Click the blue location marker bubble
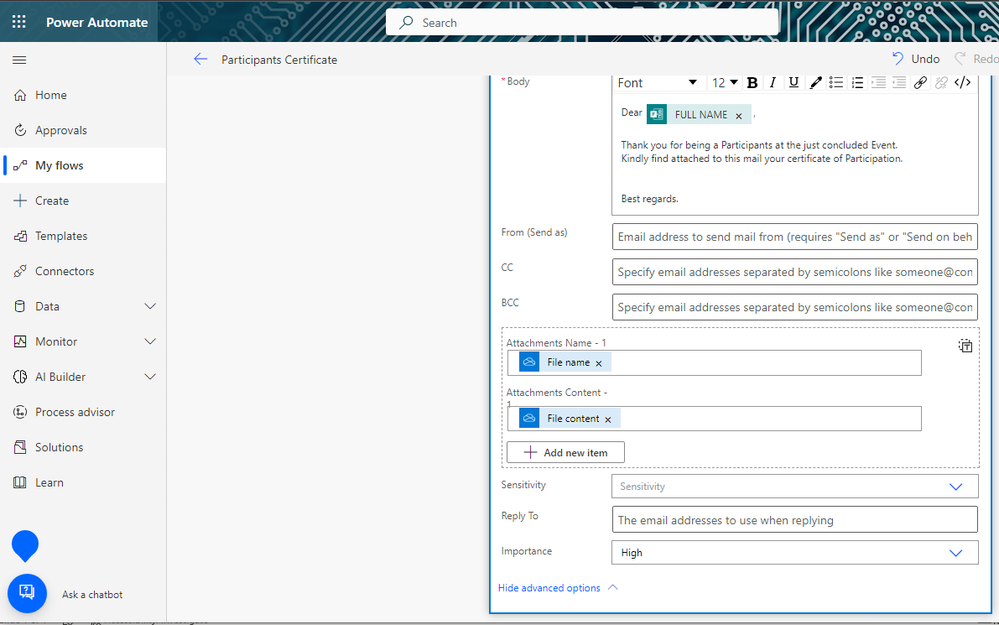This screenshot has height=625, width=999. coord(25,545)
